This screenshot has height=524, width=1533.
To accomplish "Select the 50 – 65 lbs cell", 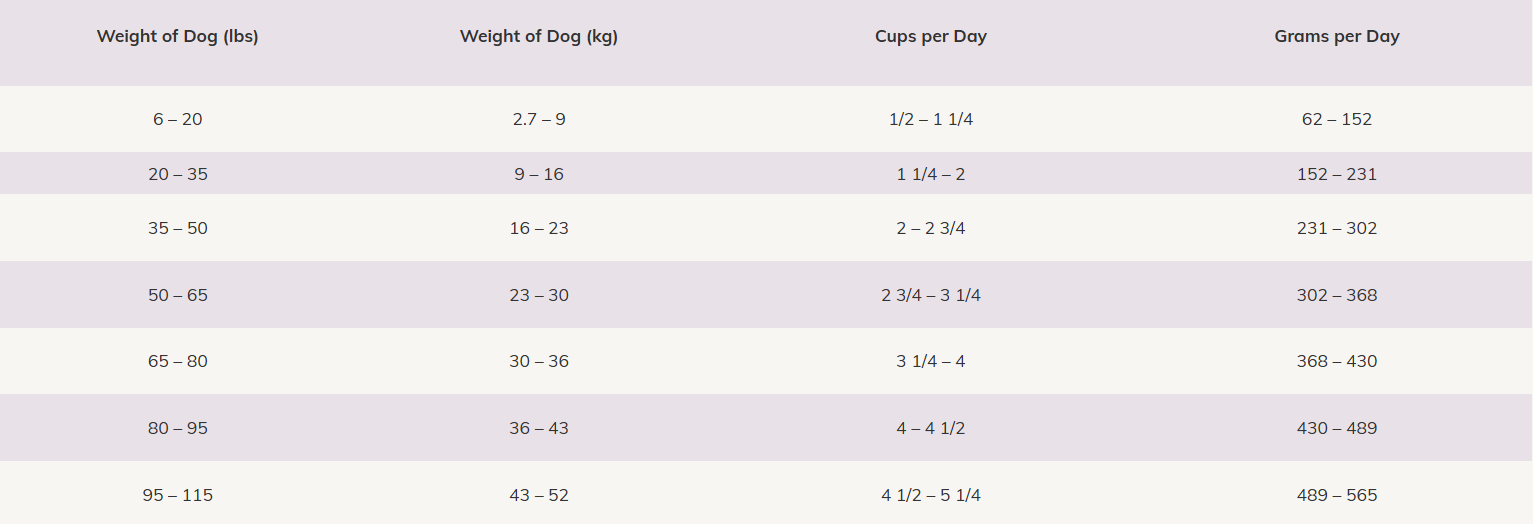I will point(177,295).
